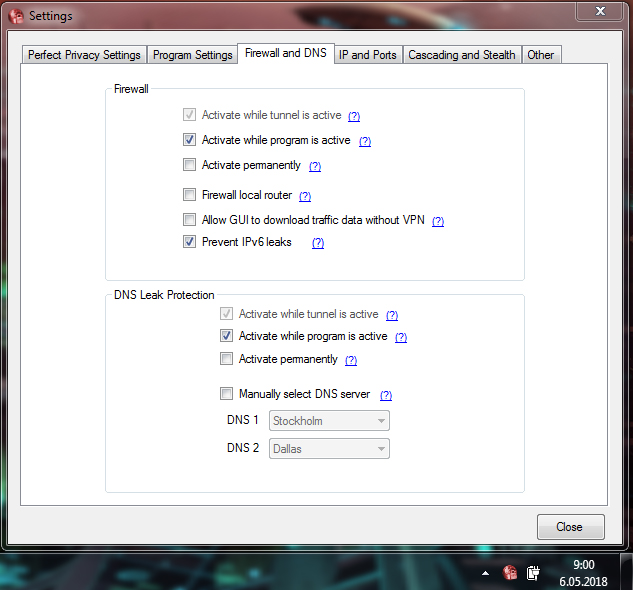This screenshot has height=590, width=633.
Task: Toggle DNS Activate while tunnel is active
Action: (226, 314)
